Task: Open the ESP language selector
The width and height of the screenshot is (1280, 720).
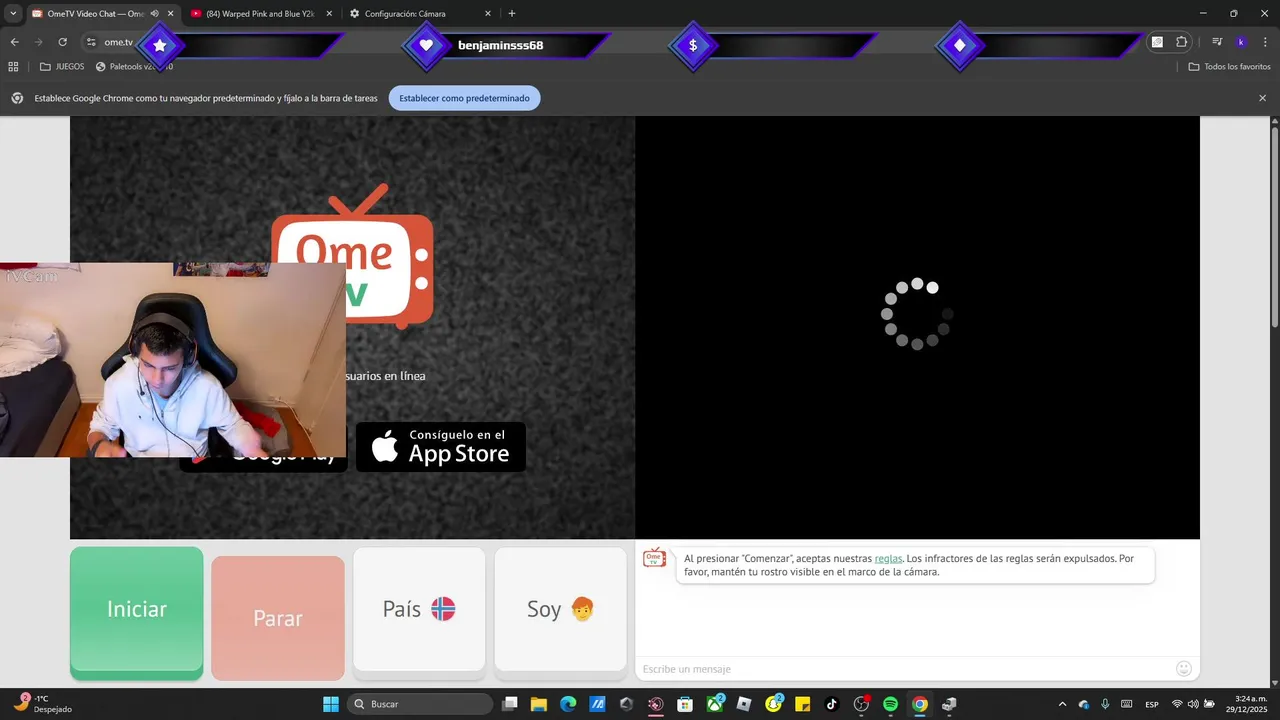Action: (x=1152, y=704)
